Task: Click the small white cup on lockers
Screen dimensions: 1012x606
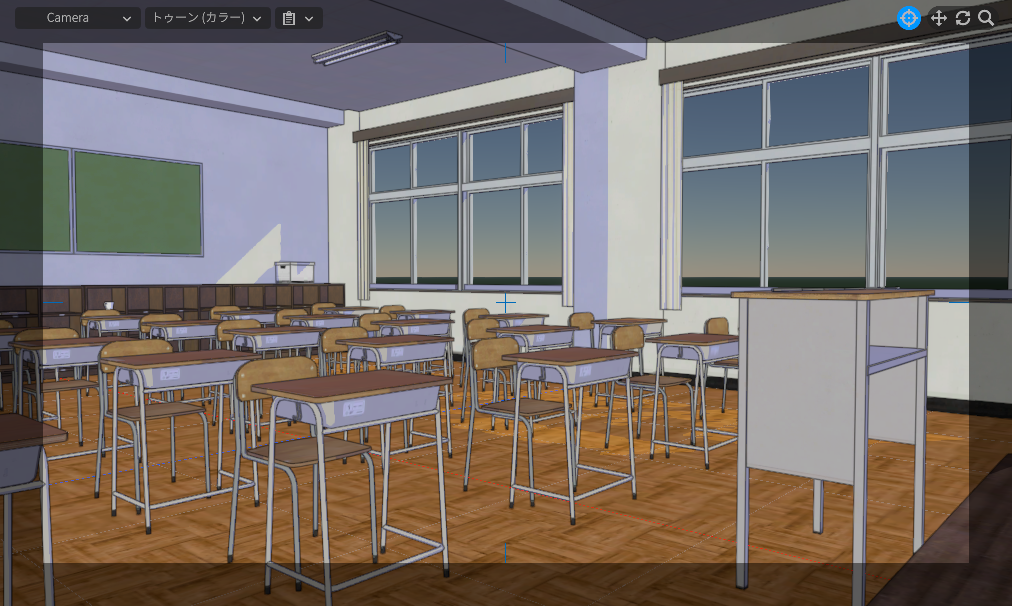Action: (x=109, y=305)
